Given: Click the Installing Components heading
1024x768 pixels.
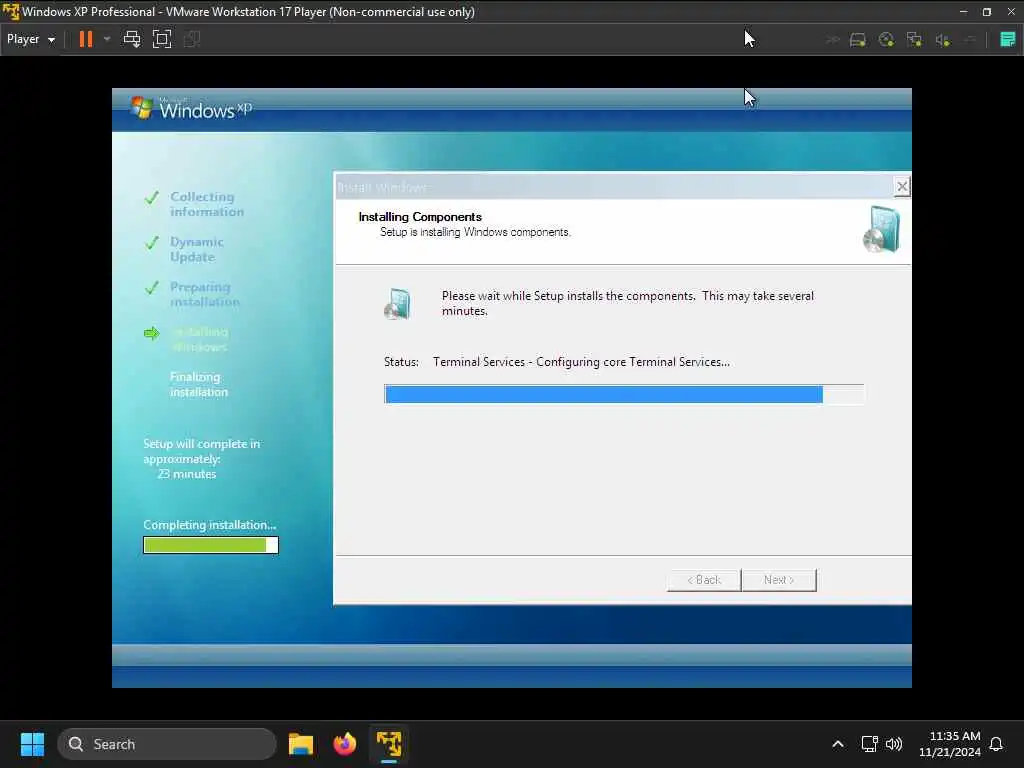Looking at the screenshot, I should click(420, 217).
